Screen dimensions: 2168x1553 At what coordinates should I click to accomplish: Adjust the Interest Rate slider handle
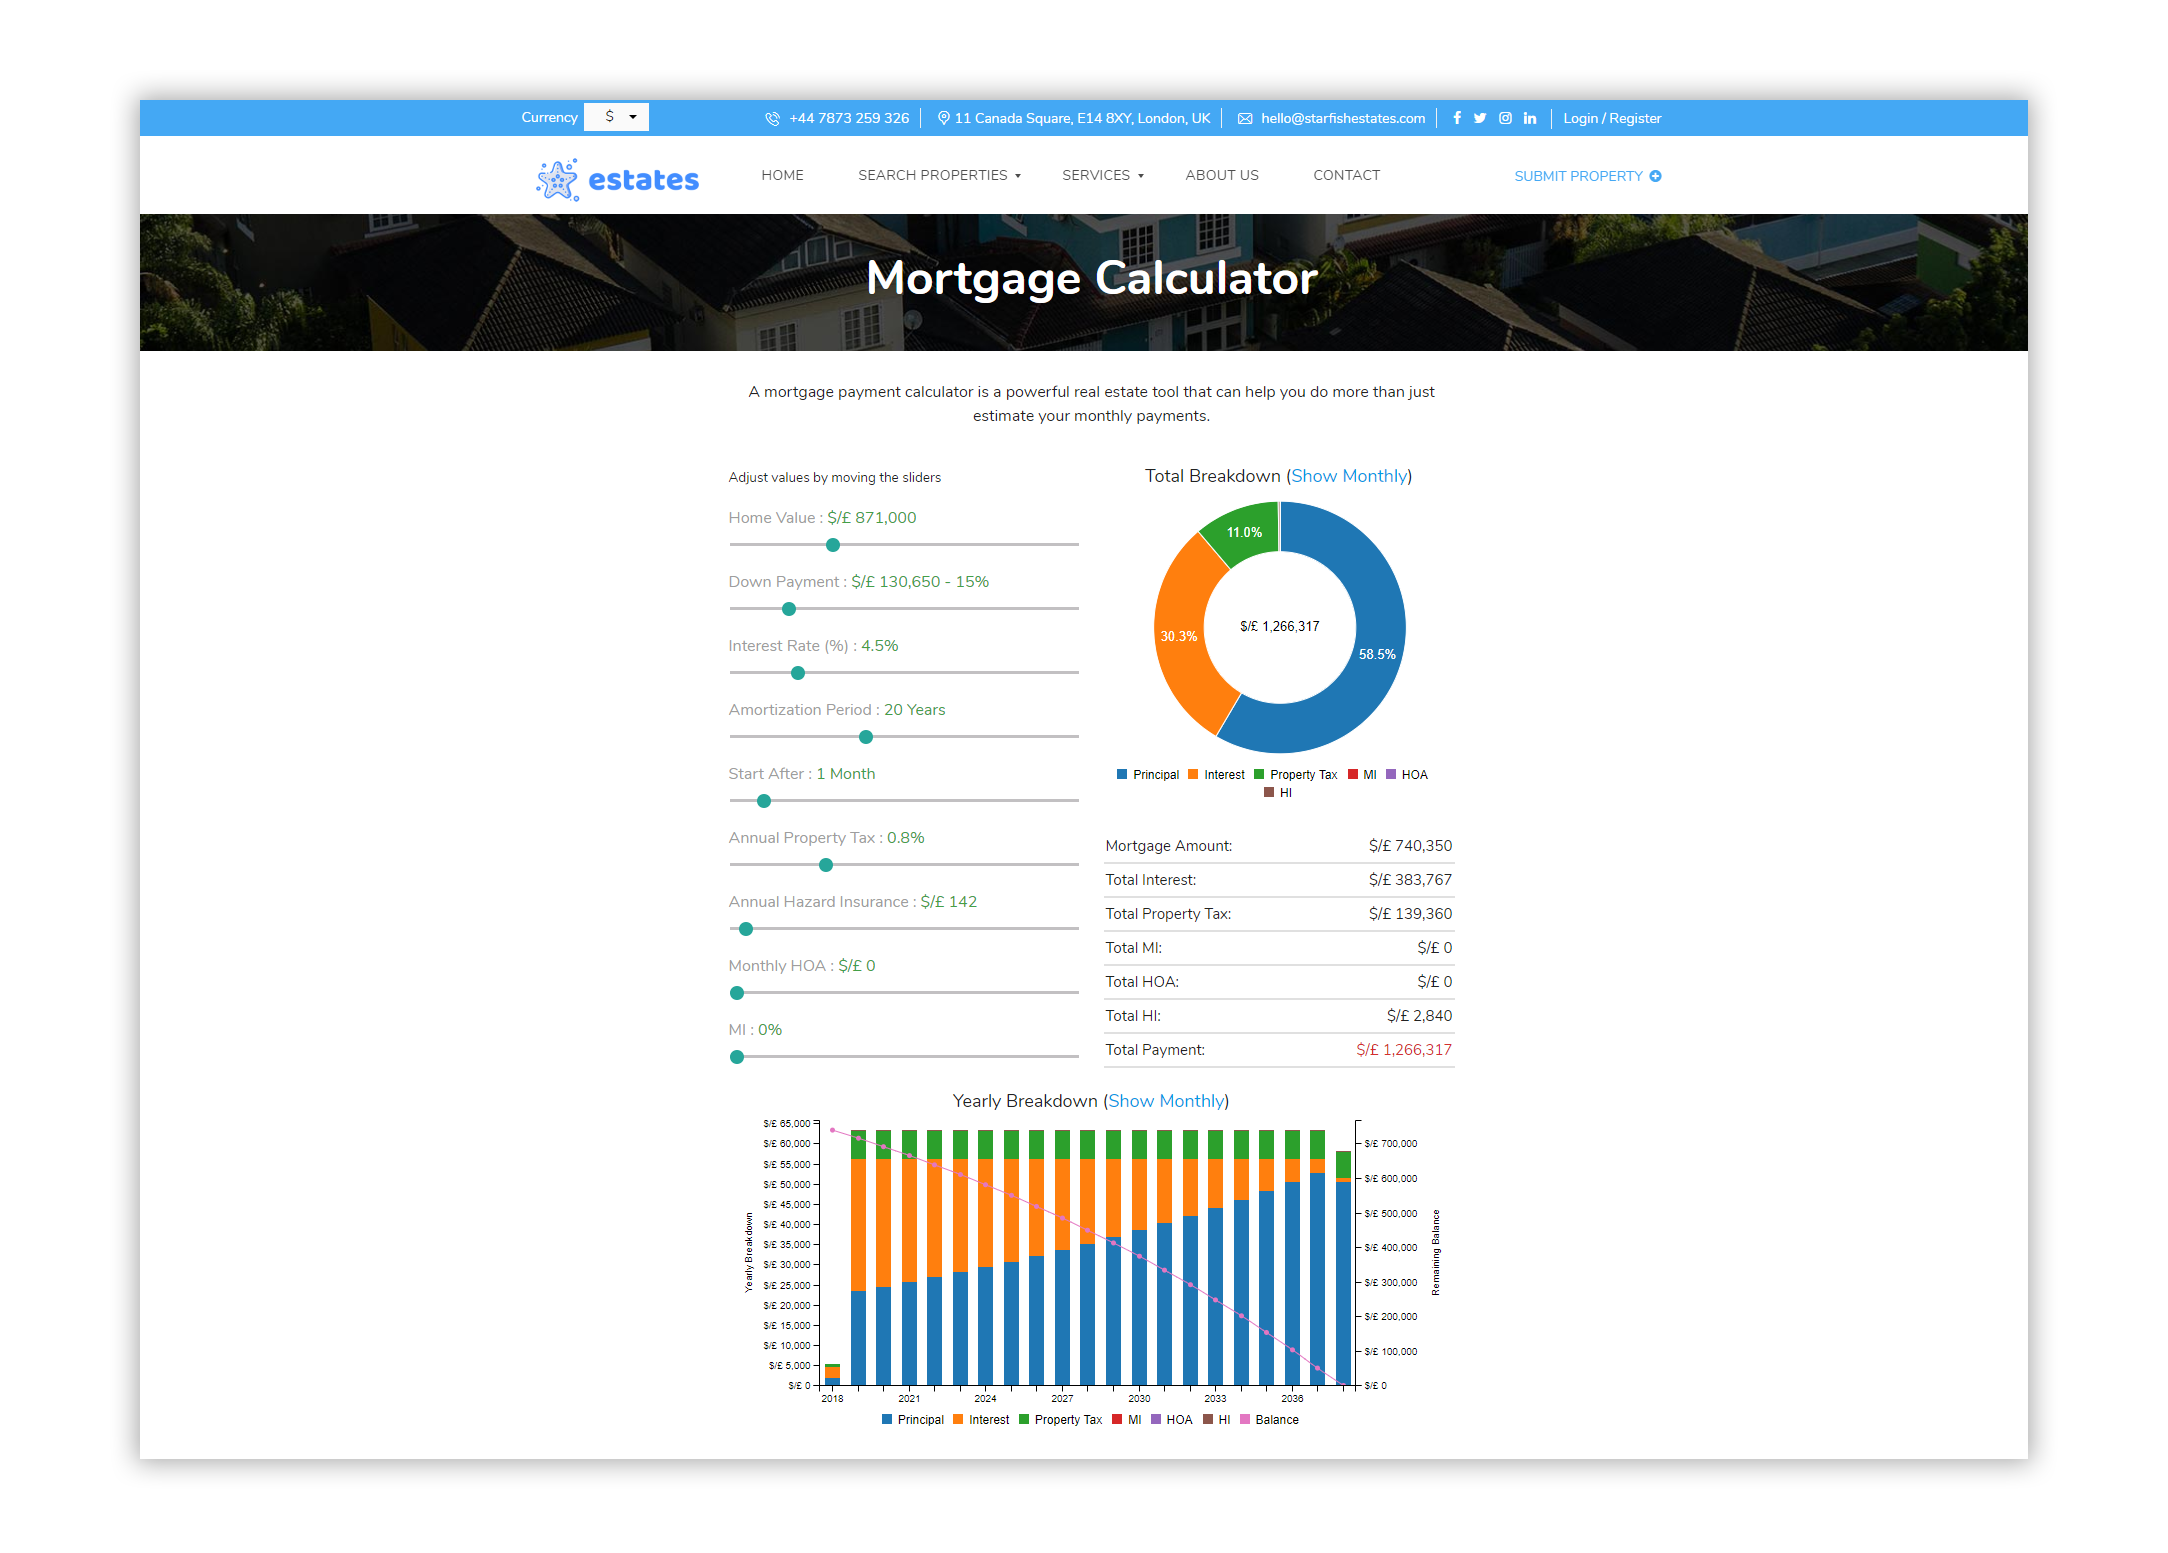(x=797, y=672)
